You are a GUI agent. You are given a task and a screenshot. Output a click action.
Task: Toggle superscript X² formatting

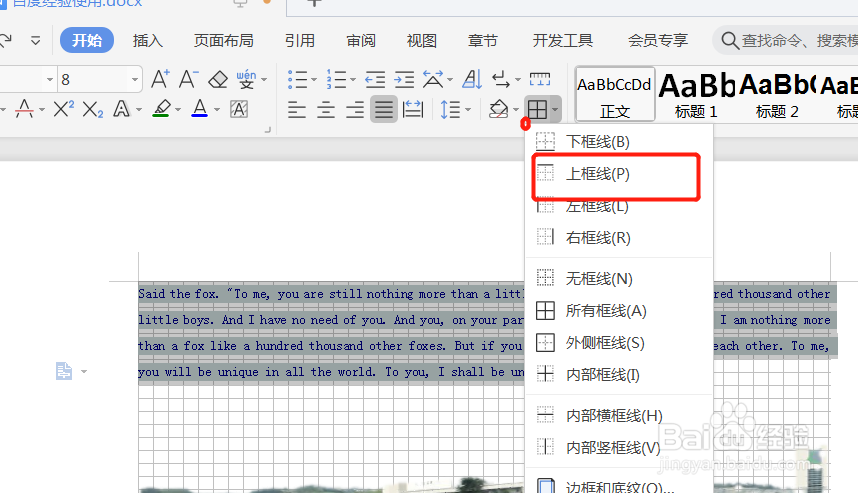point(63,109)
